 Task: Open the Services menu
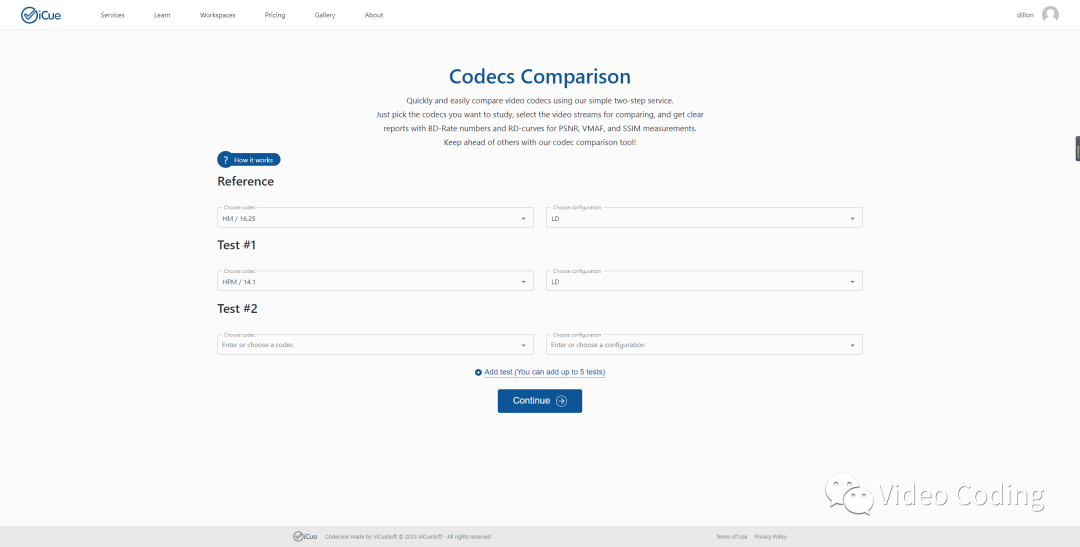[x=113, y=15]
